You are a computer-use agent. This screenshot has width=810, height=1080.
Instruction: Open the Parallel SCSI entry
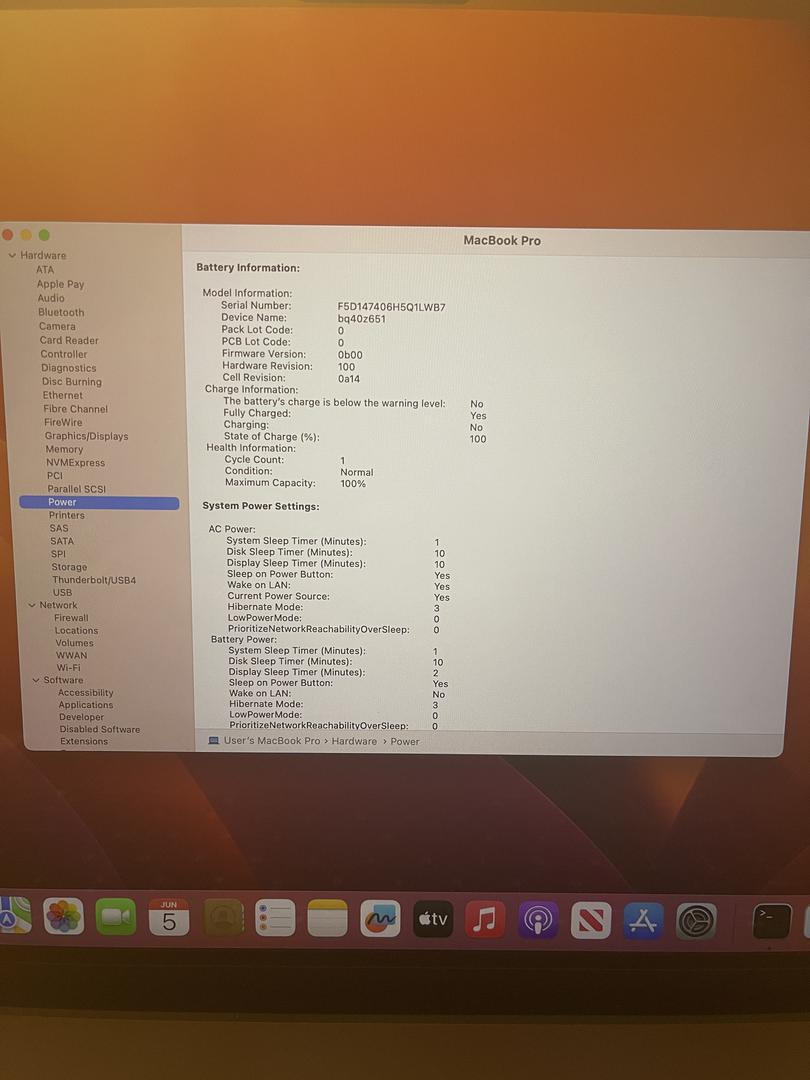pos(76,489)
